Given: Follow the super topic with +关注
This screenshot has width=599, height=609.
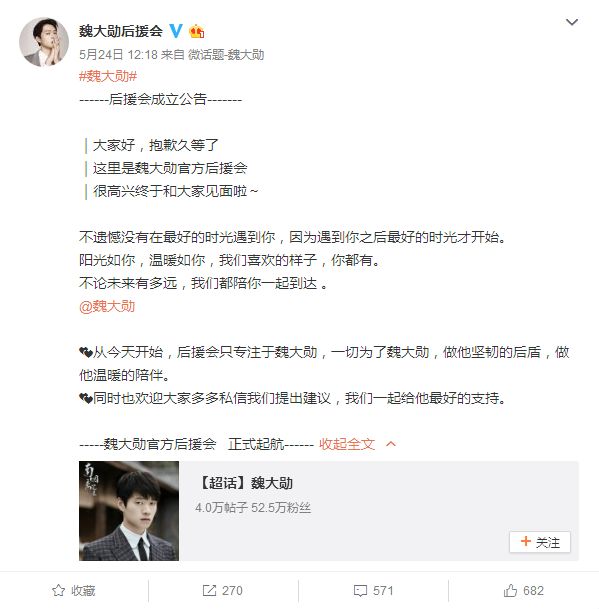Looking at the screenshot, I should tap(540, 542).
